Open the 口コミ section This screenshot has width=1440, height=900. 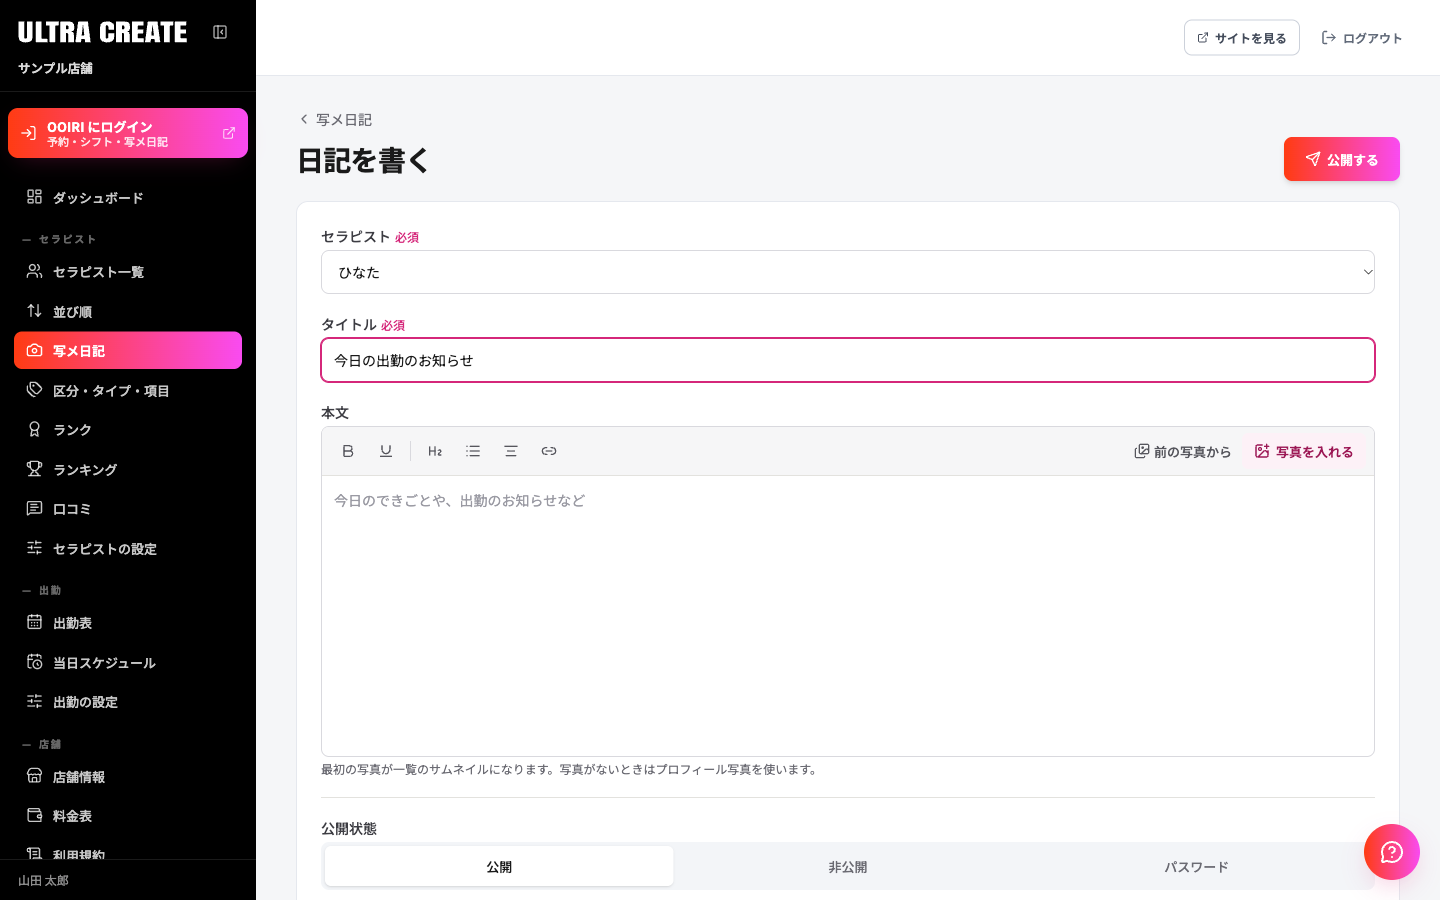click(128, 509)
